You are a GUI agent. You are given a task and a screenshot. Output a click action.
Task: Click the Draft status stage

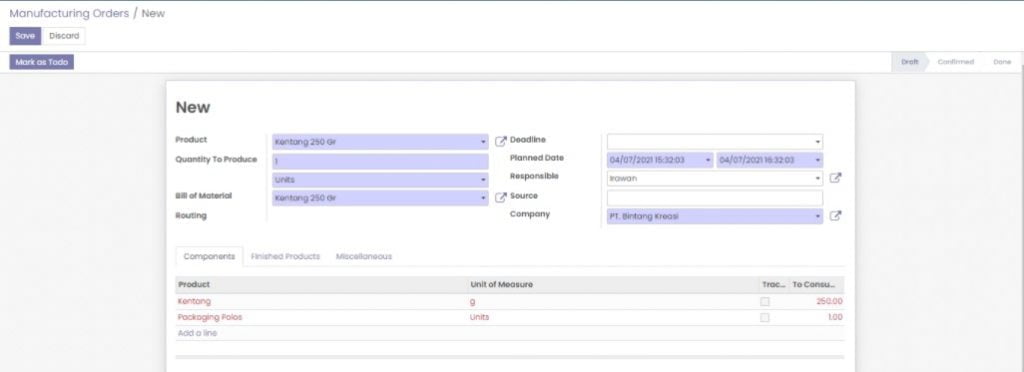point(909,62)
